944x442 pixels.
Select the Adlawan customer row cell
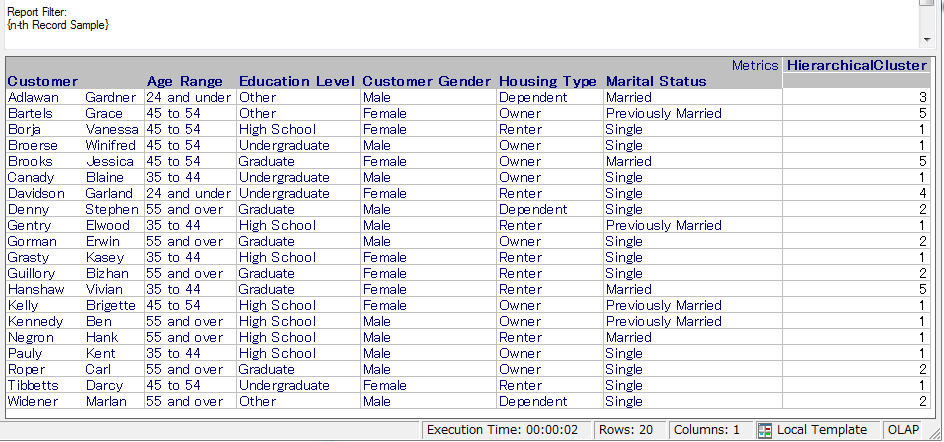(x=35, y=98)
